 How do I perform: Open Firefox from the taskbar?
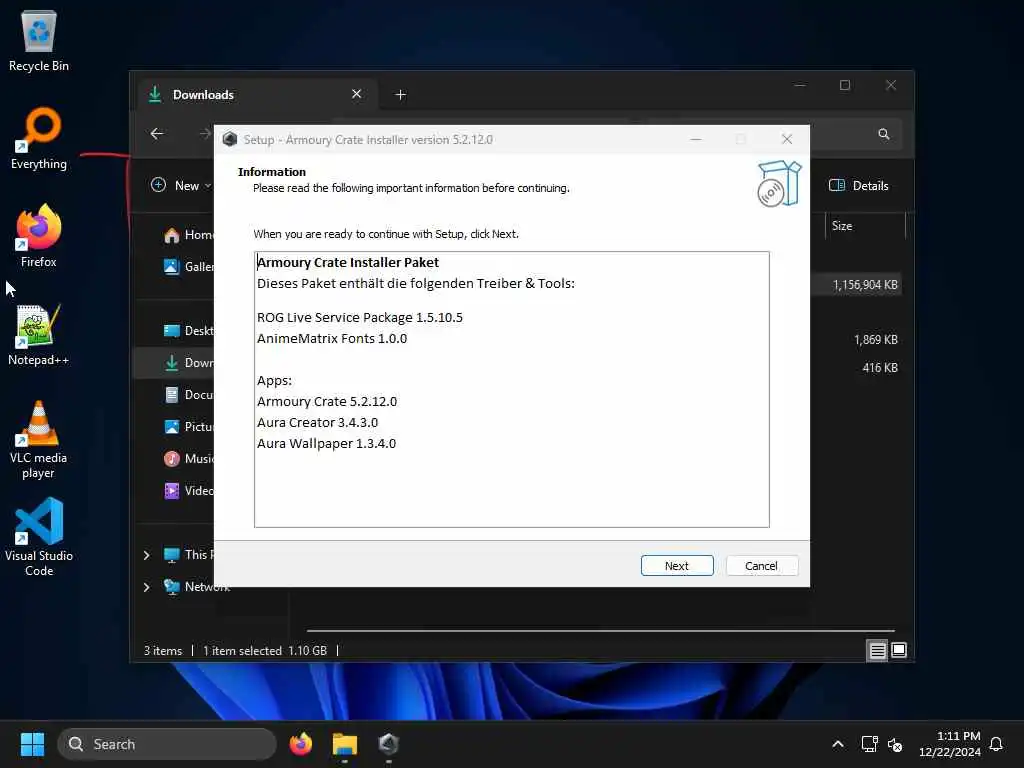click(300, 744)
